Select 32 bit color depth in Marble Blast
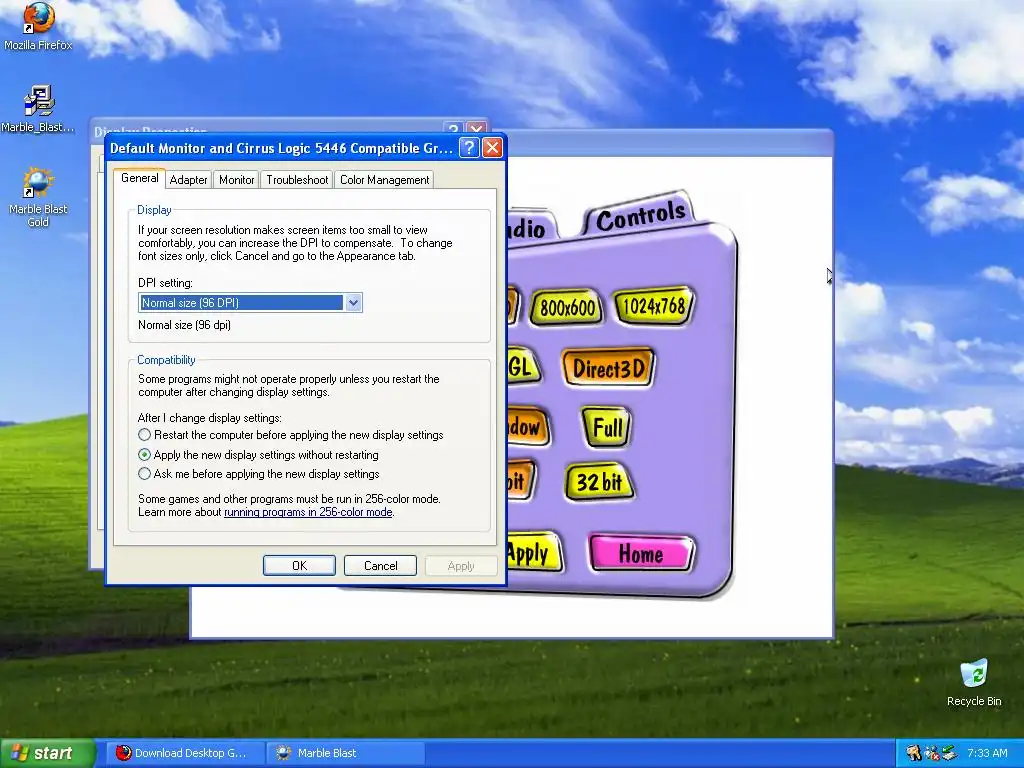This screenshot has height=768, width=1024. 599,482
